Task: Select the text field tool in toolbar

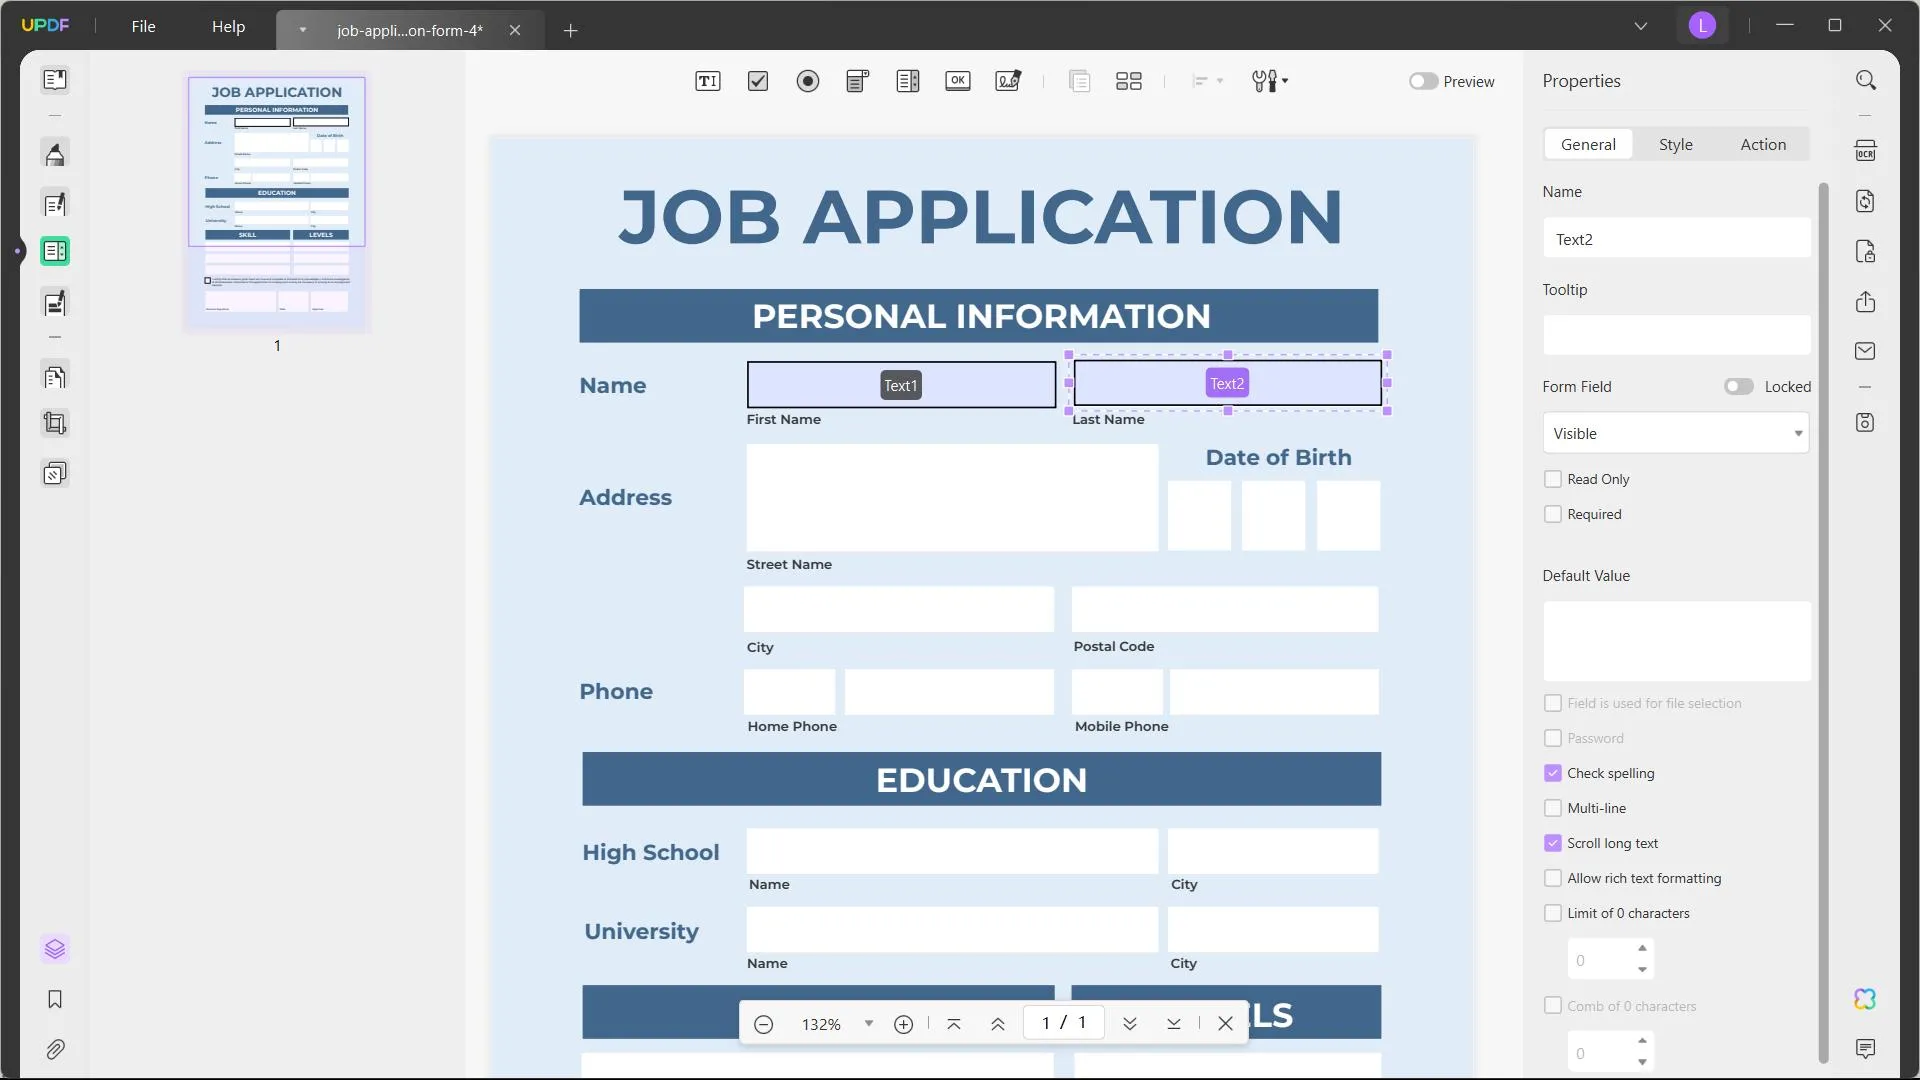Action: tap(708, 82)
